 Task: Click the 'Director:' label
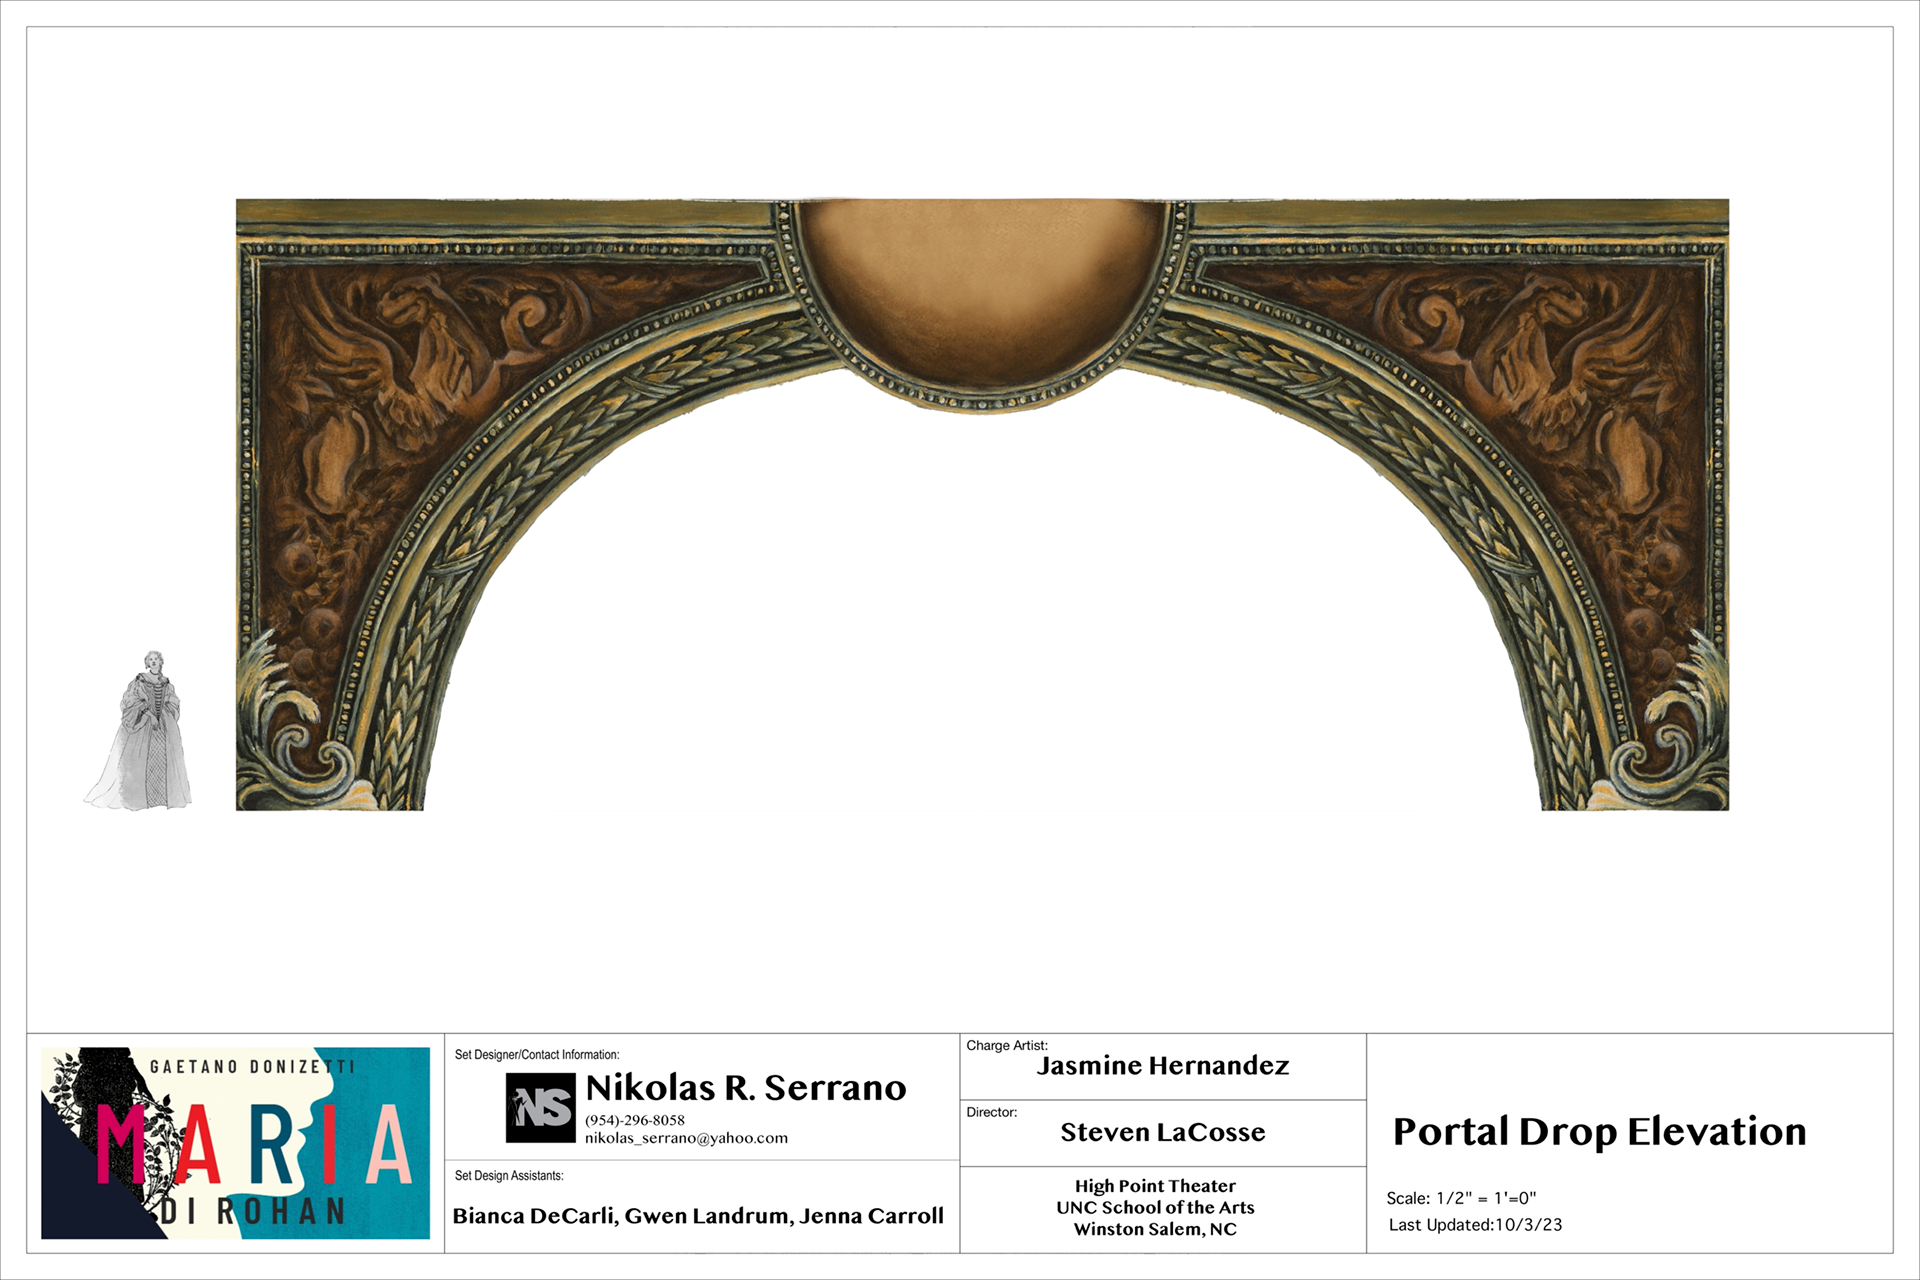(x=991, y=1112)
